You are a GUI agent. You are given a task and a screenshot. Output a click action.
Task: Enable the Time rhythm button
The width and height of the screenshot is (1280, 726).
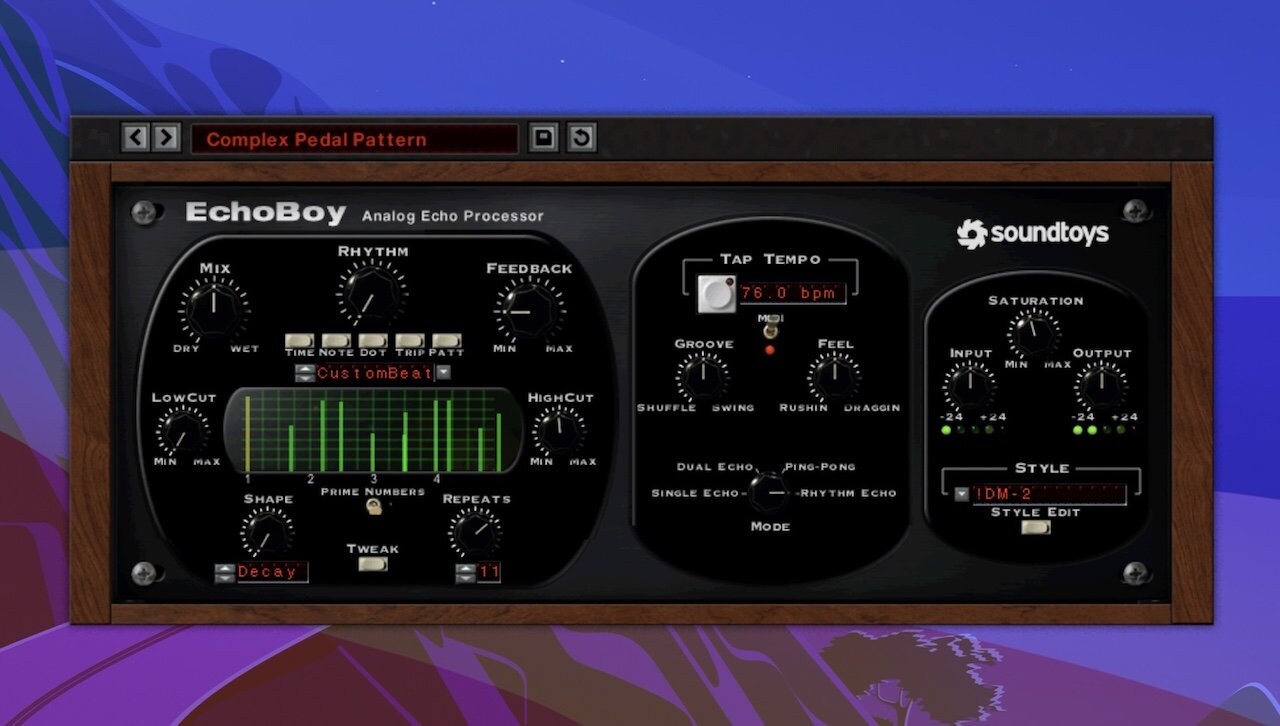pyautogui.click(x=300, y=341)
